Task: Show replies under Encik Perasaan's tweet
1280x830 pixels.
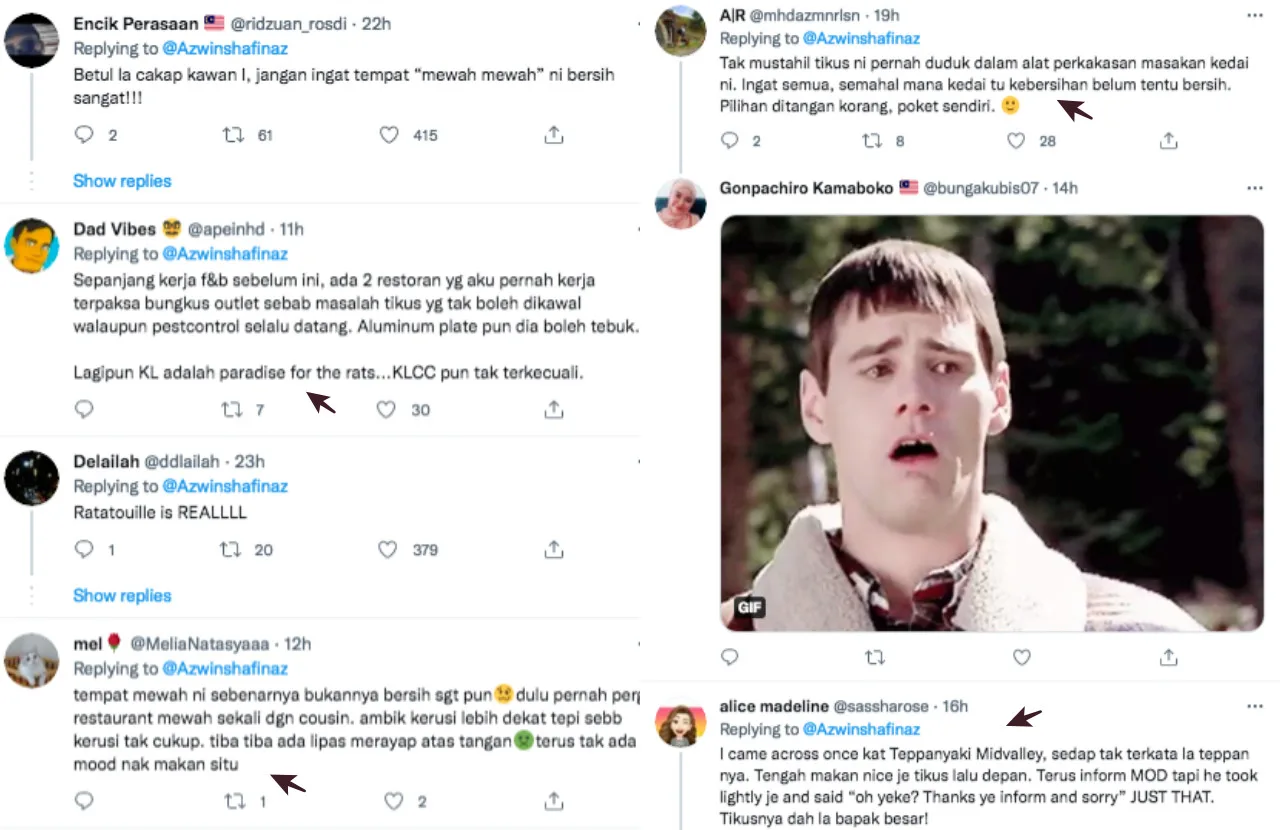Action: [x=122, y=181]
